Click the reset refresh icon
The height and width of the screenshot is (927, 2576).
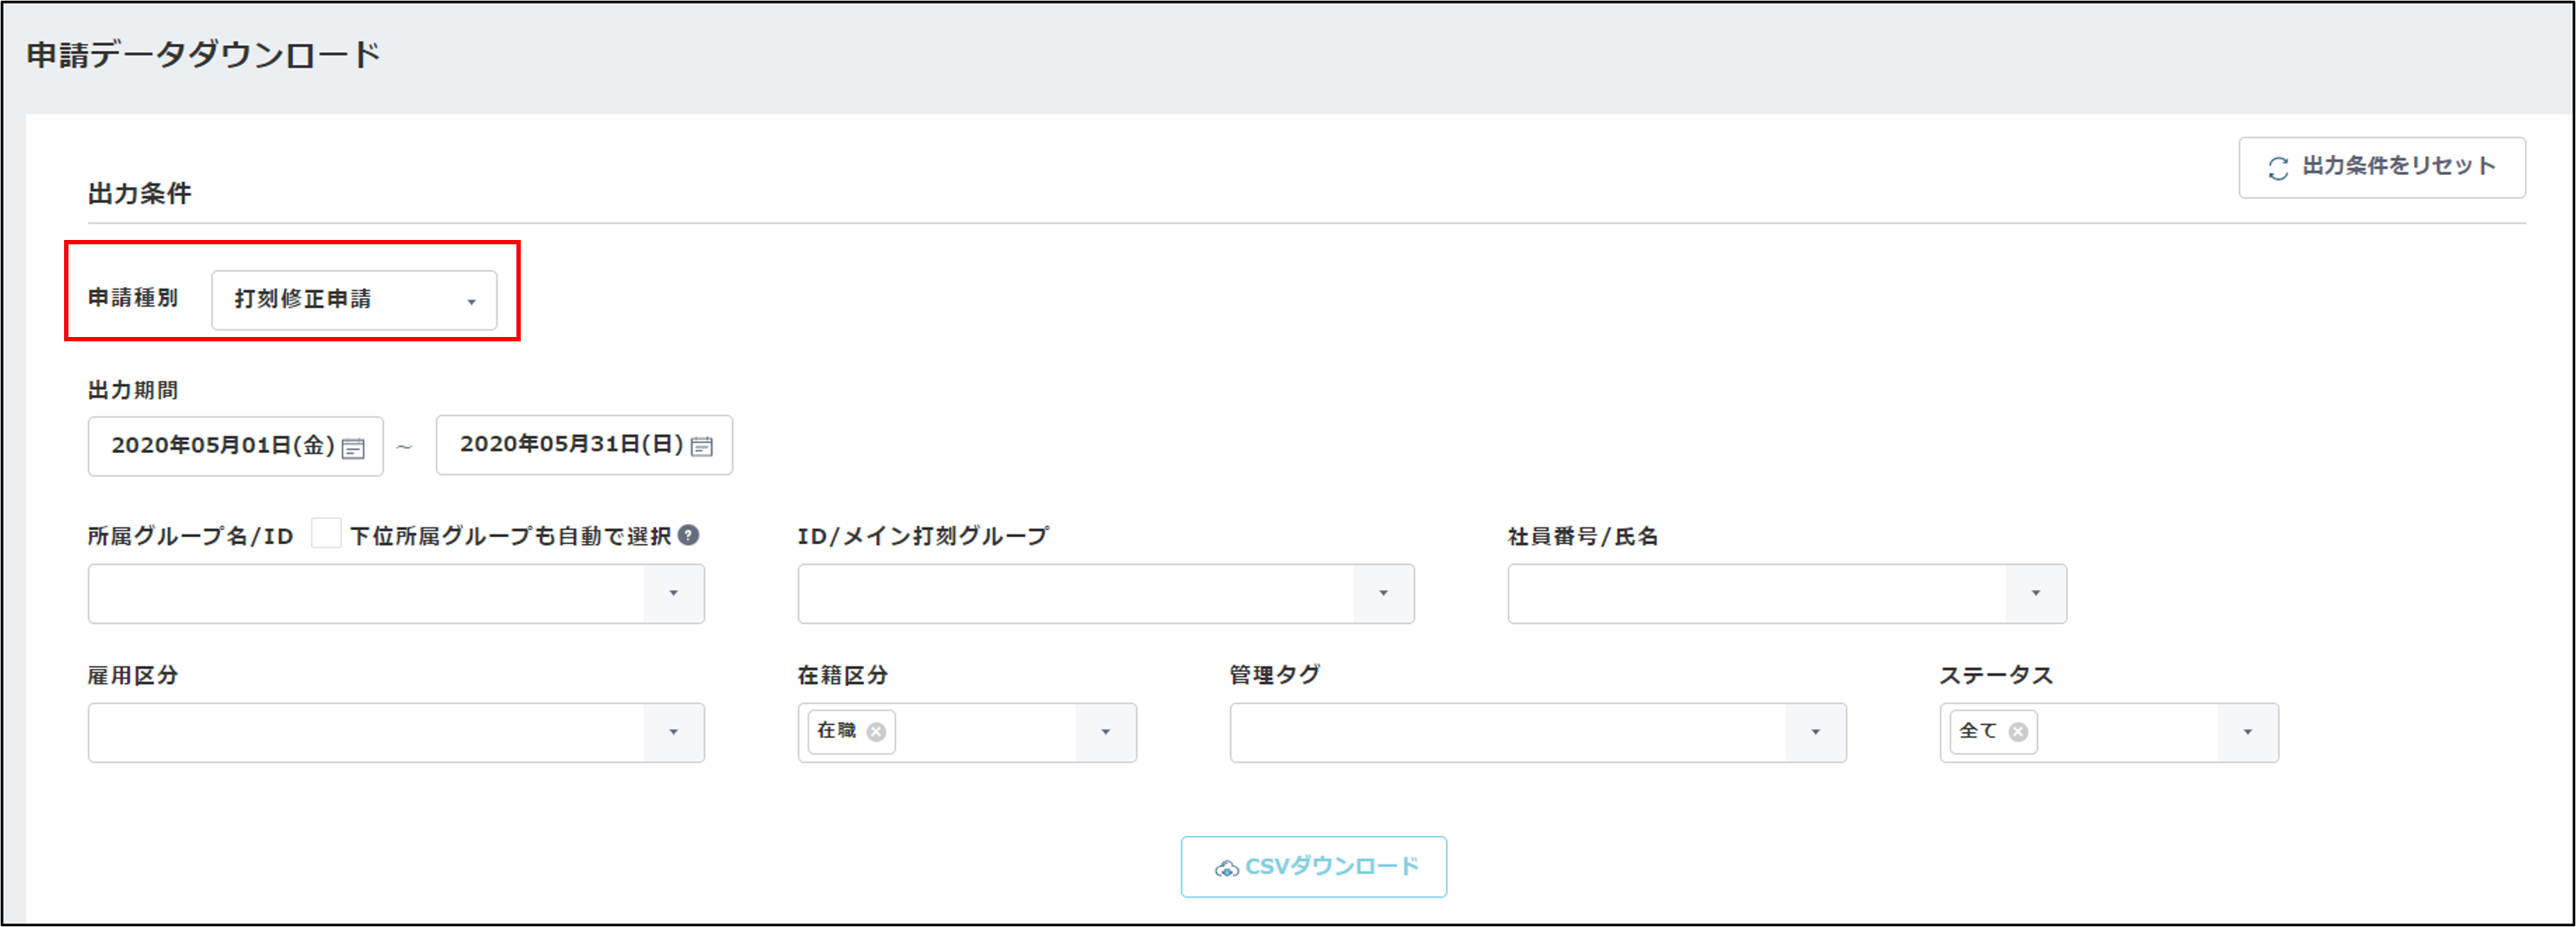click(x=2278, y=168)
